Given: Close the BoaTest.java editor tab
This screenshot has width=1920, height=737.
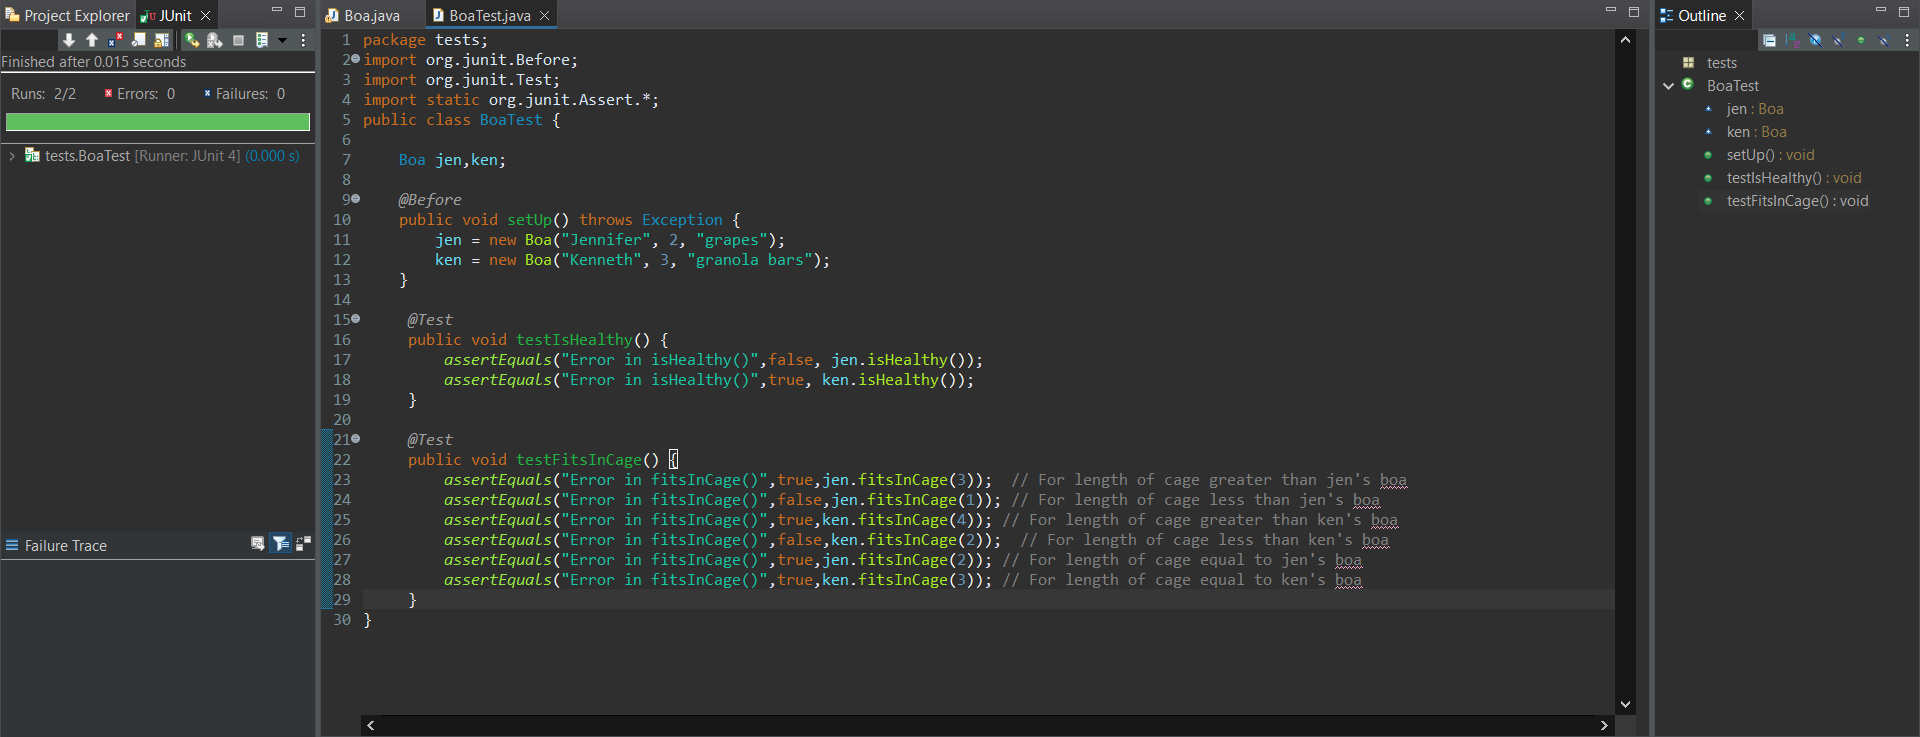Looking at the screenshot, I should click(x=545, y=15).
